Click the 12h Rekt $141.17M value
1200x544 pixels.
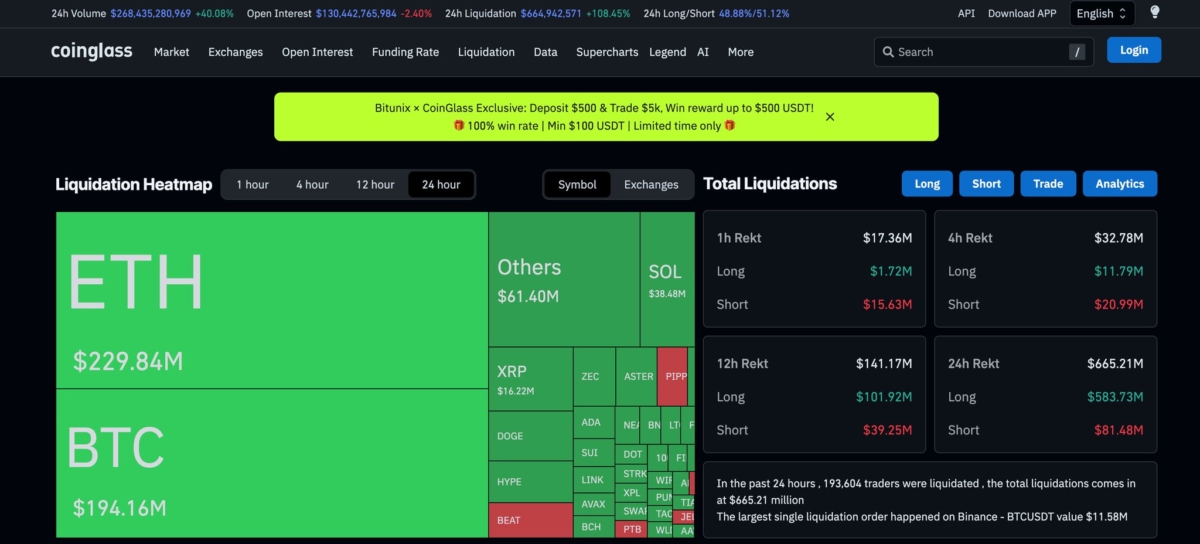884,364
